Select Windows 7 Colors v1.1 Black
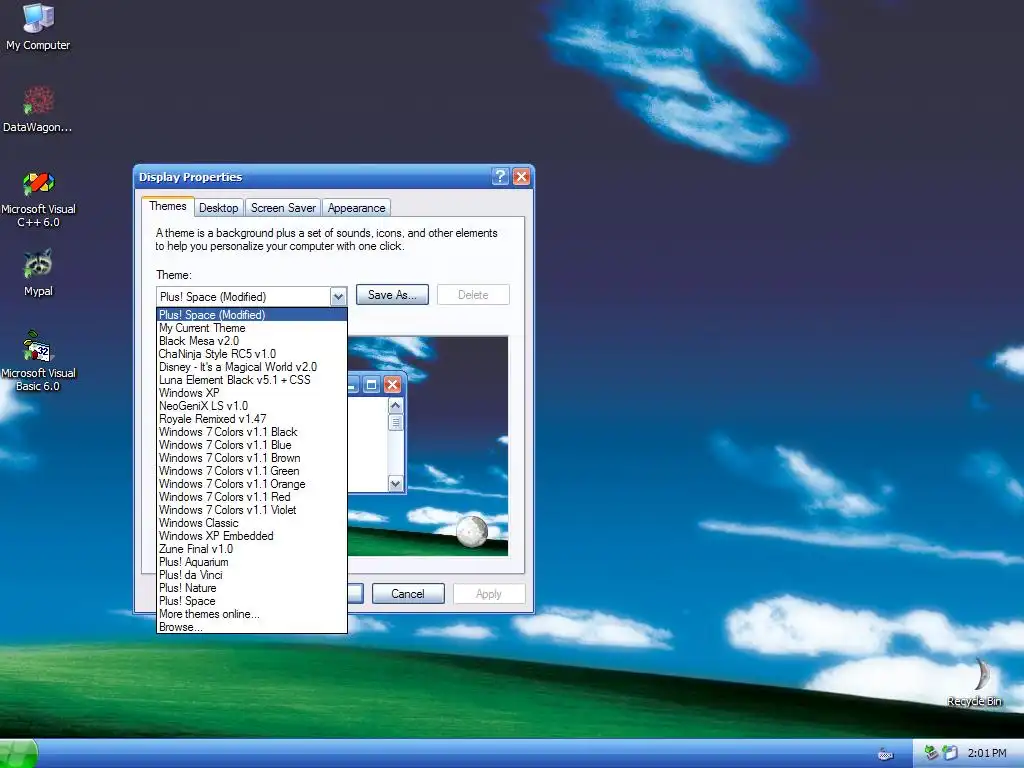This screenshot has height=768, width=1024. tap(251, 432)
